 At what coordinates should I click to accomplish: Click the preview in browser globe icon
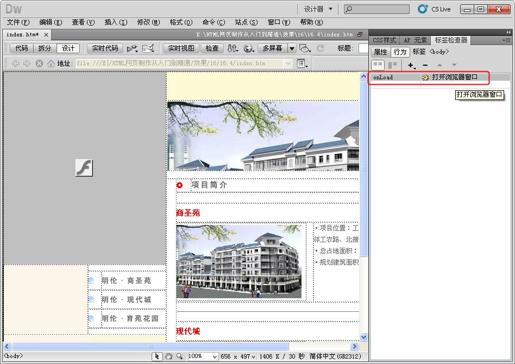point(249,49)
